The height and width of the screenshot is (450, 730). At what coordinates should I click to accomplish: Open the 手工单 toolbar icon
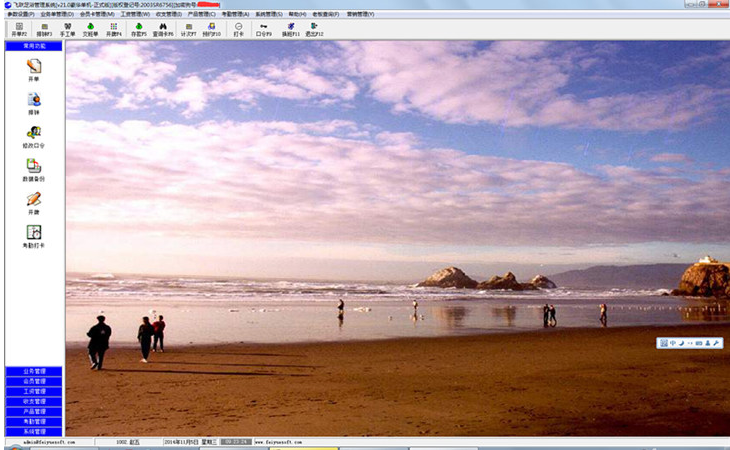point(68,29)
